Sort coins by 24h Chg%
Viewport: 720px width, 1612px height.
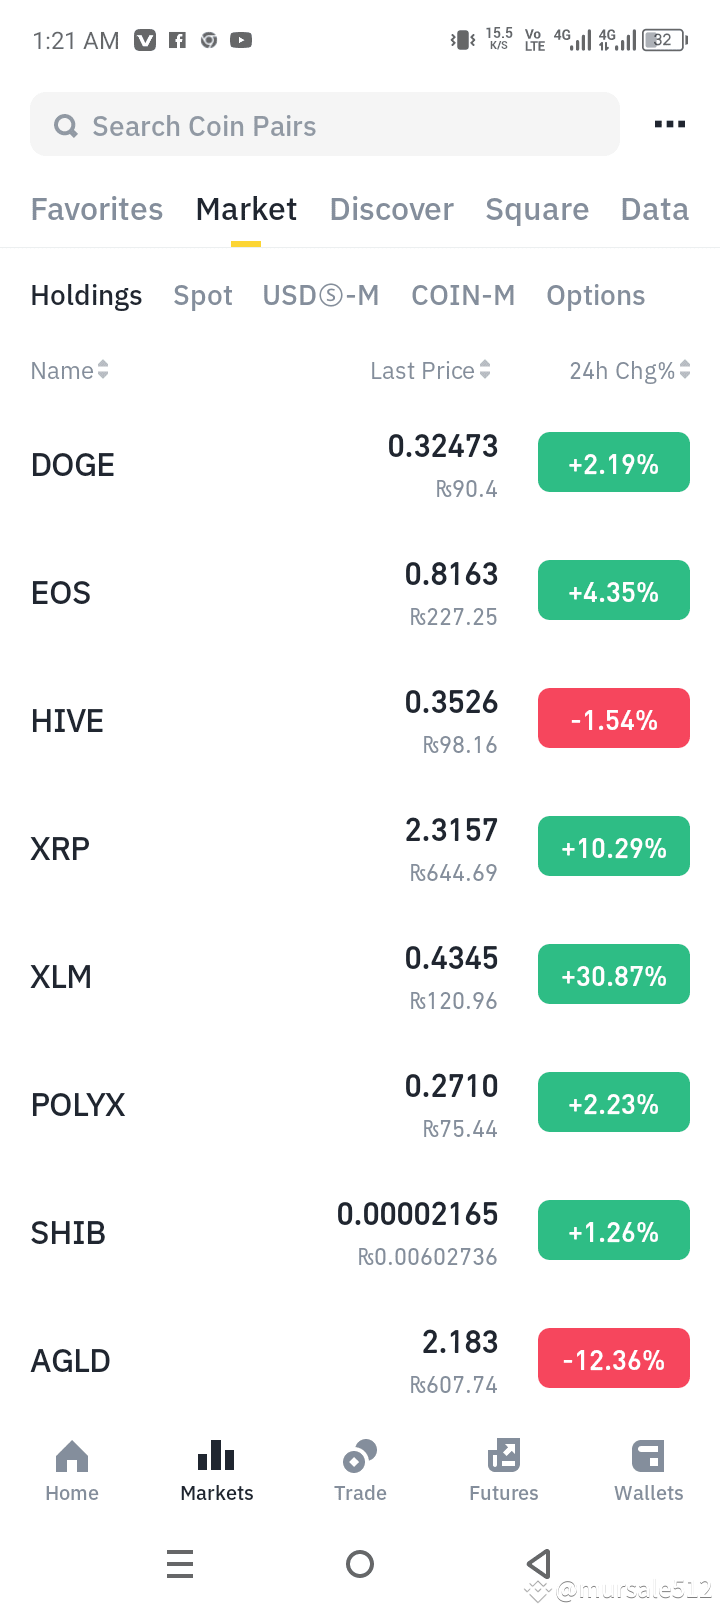coord(629,371)
